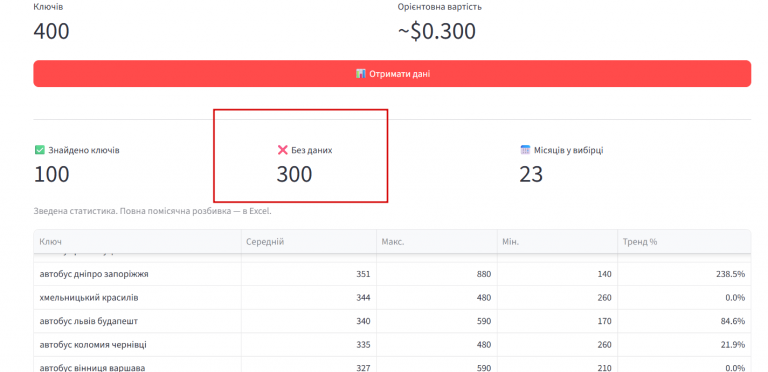
Task: Sort table by Тренд % column header
Action: click(684, 242)
